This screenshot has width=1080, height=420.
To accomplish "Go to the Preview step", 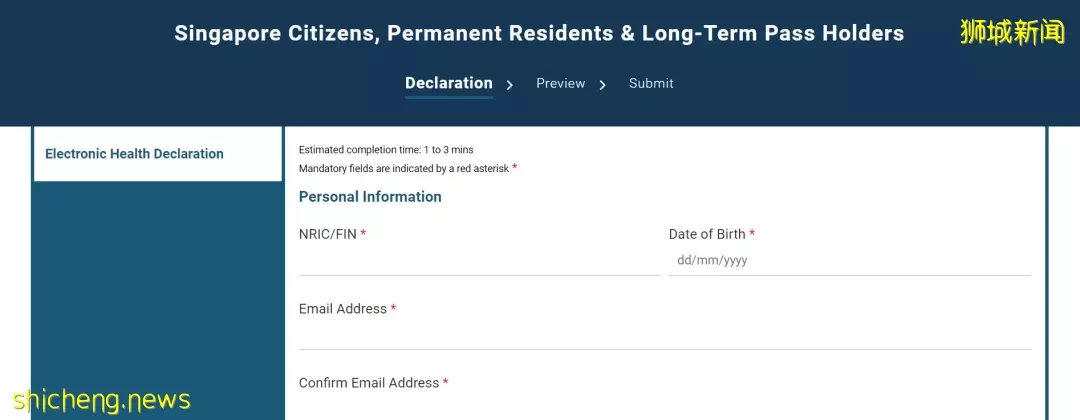I will coord(561,83).
